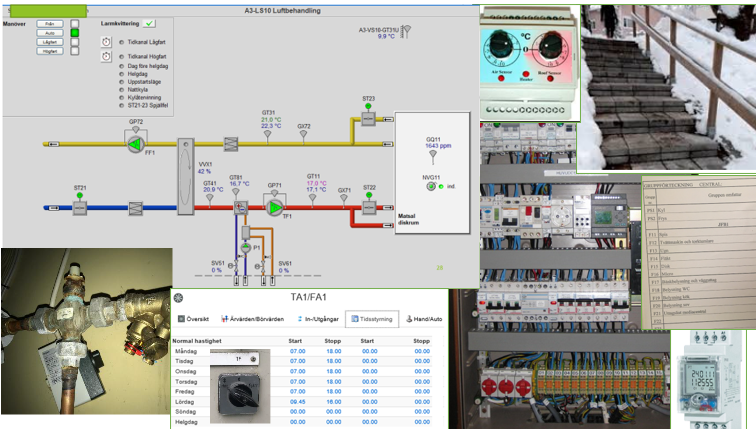Open the thermostat controller photo
This screenshot has width=756, height=429.
[x=529, y=63]
